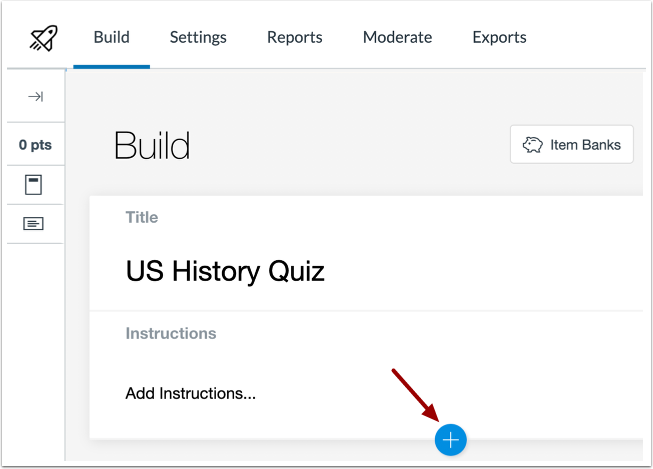
Task: Click the piggy bank icon
Action: coord(532,145)
